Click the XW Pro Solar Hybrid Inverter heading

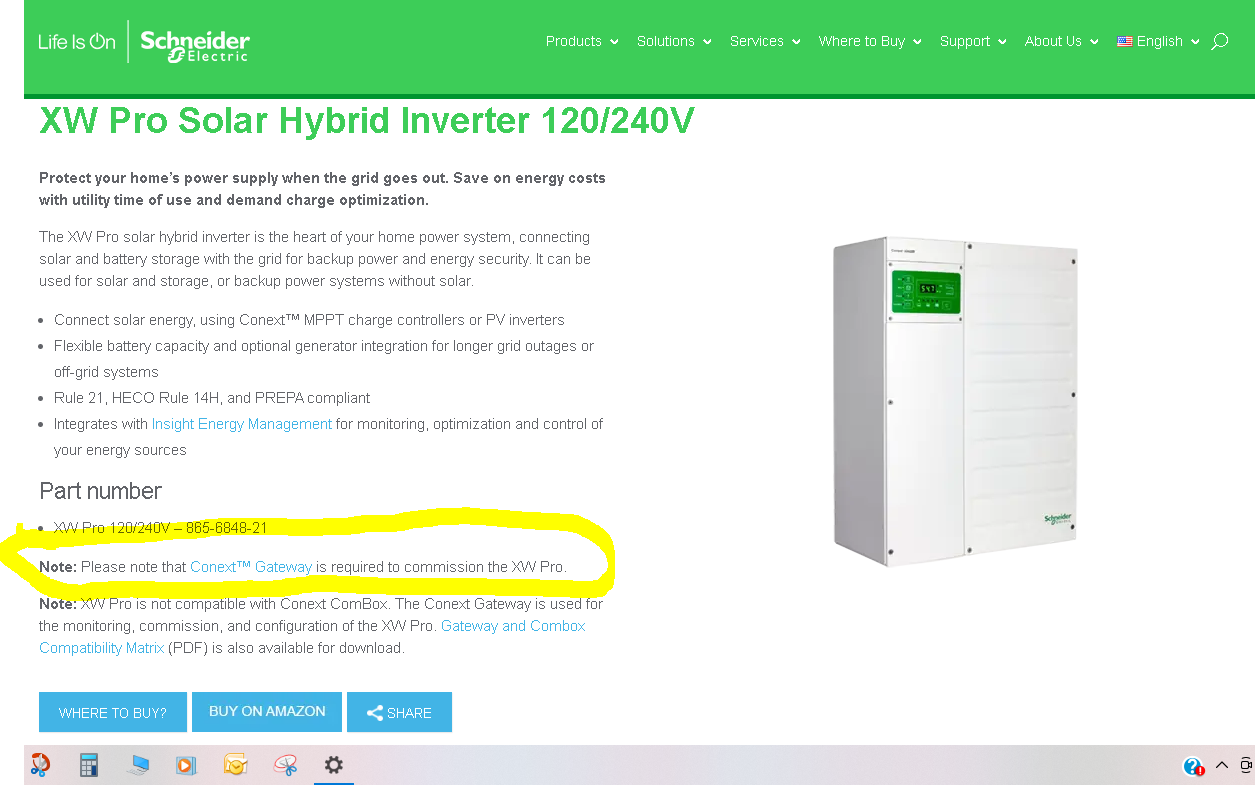pyautogui.click(x=367, y=121)
